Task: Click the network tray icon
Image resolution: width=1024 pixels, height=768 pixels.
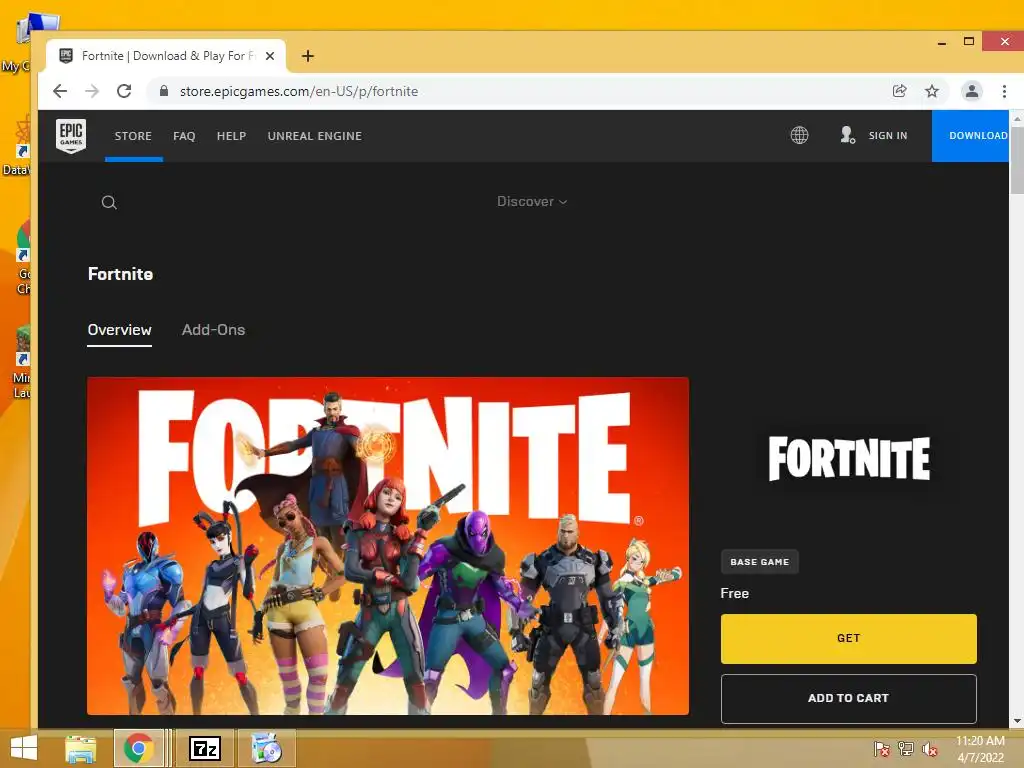Action: pos(906,749)
